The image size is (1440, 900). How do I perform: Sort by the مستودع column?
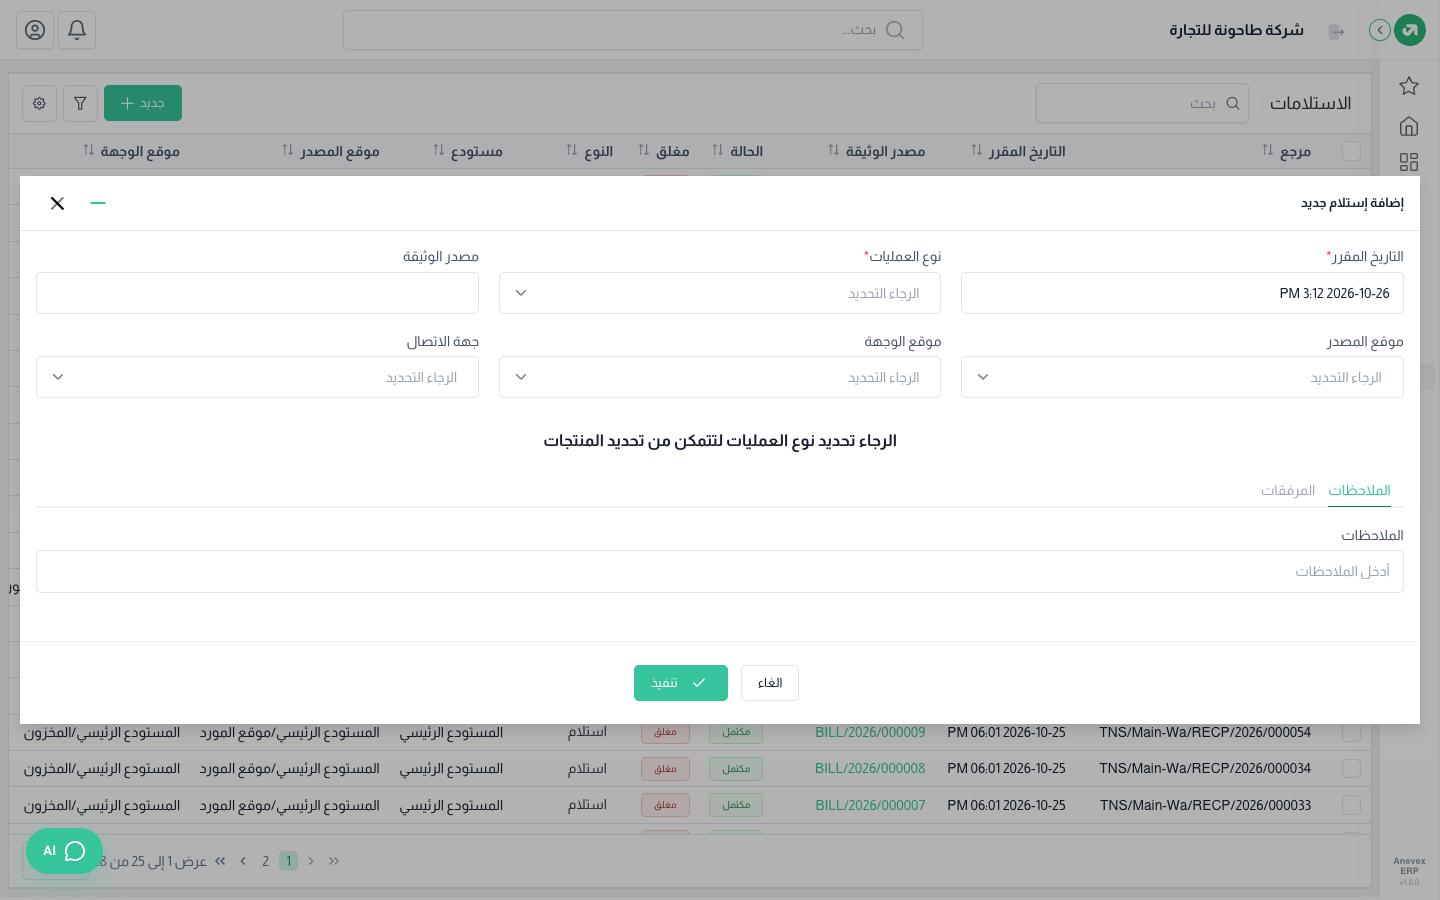click(x=468, y=151)
